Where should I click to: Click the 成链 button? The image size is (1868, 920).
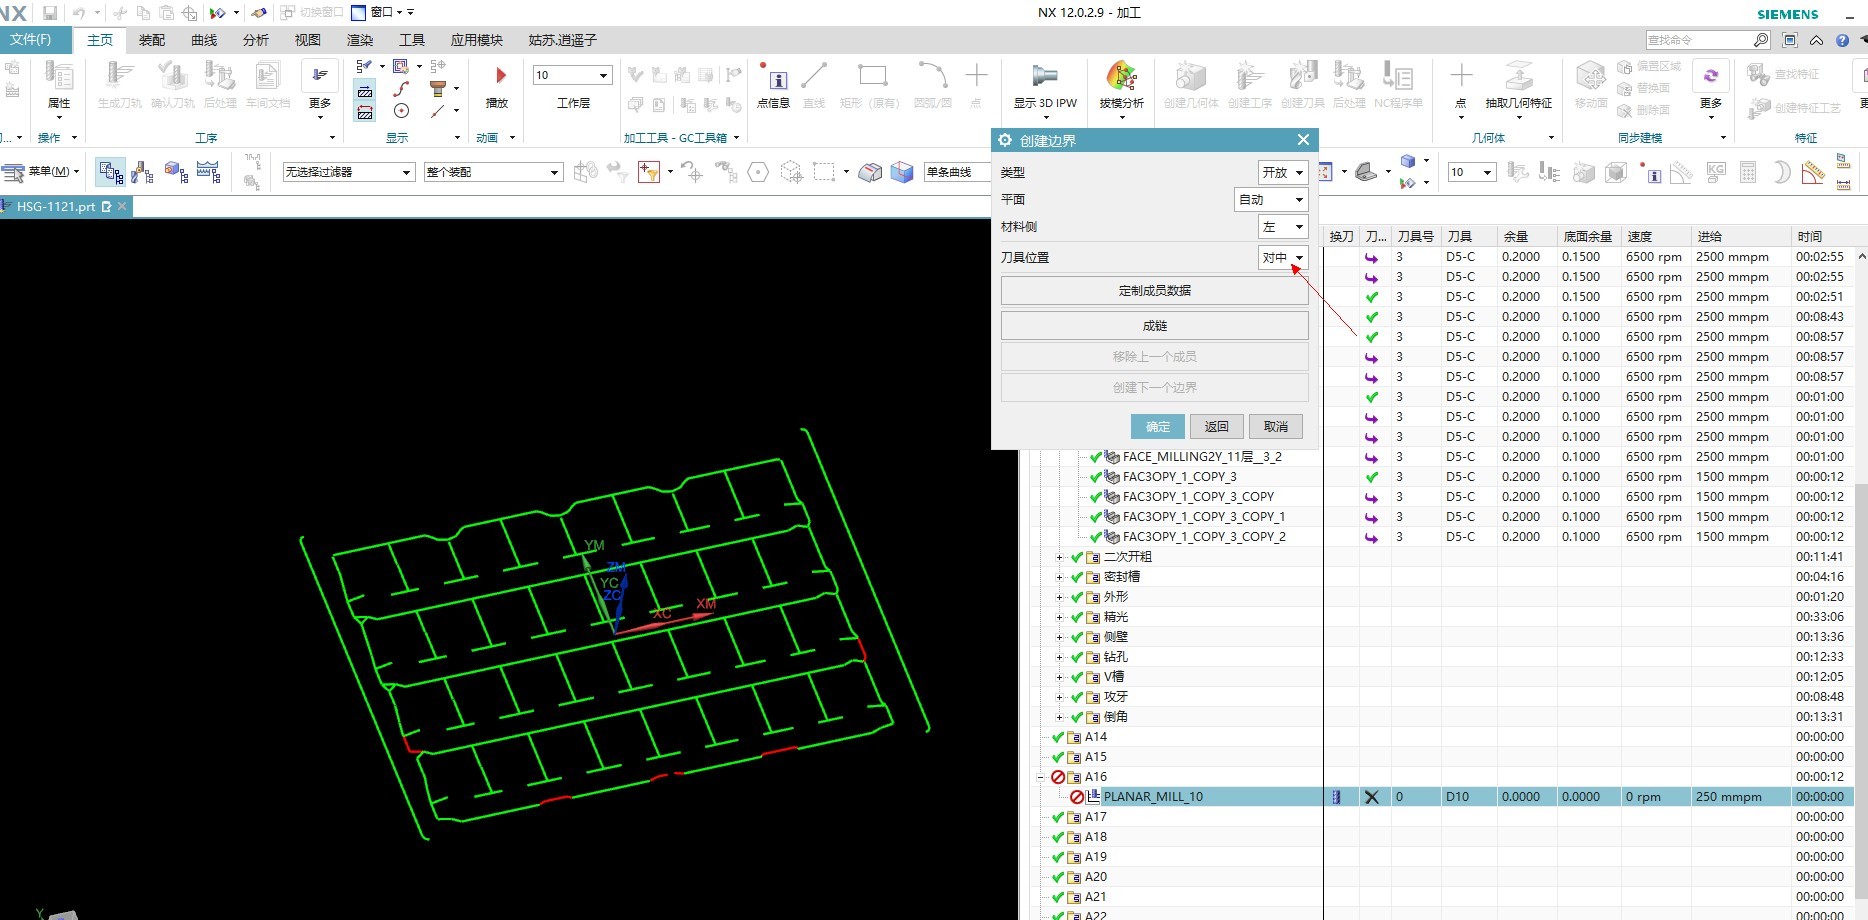(x=1154, y=325)
